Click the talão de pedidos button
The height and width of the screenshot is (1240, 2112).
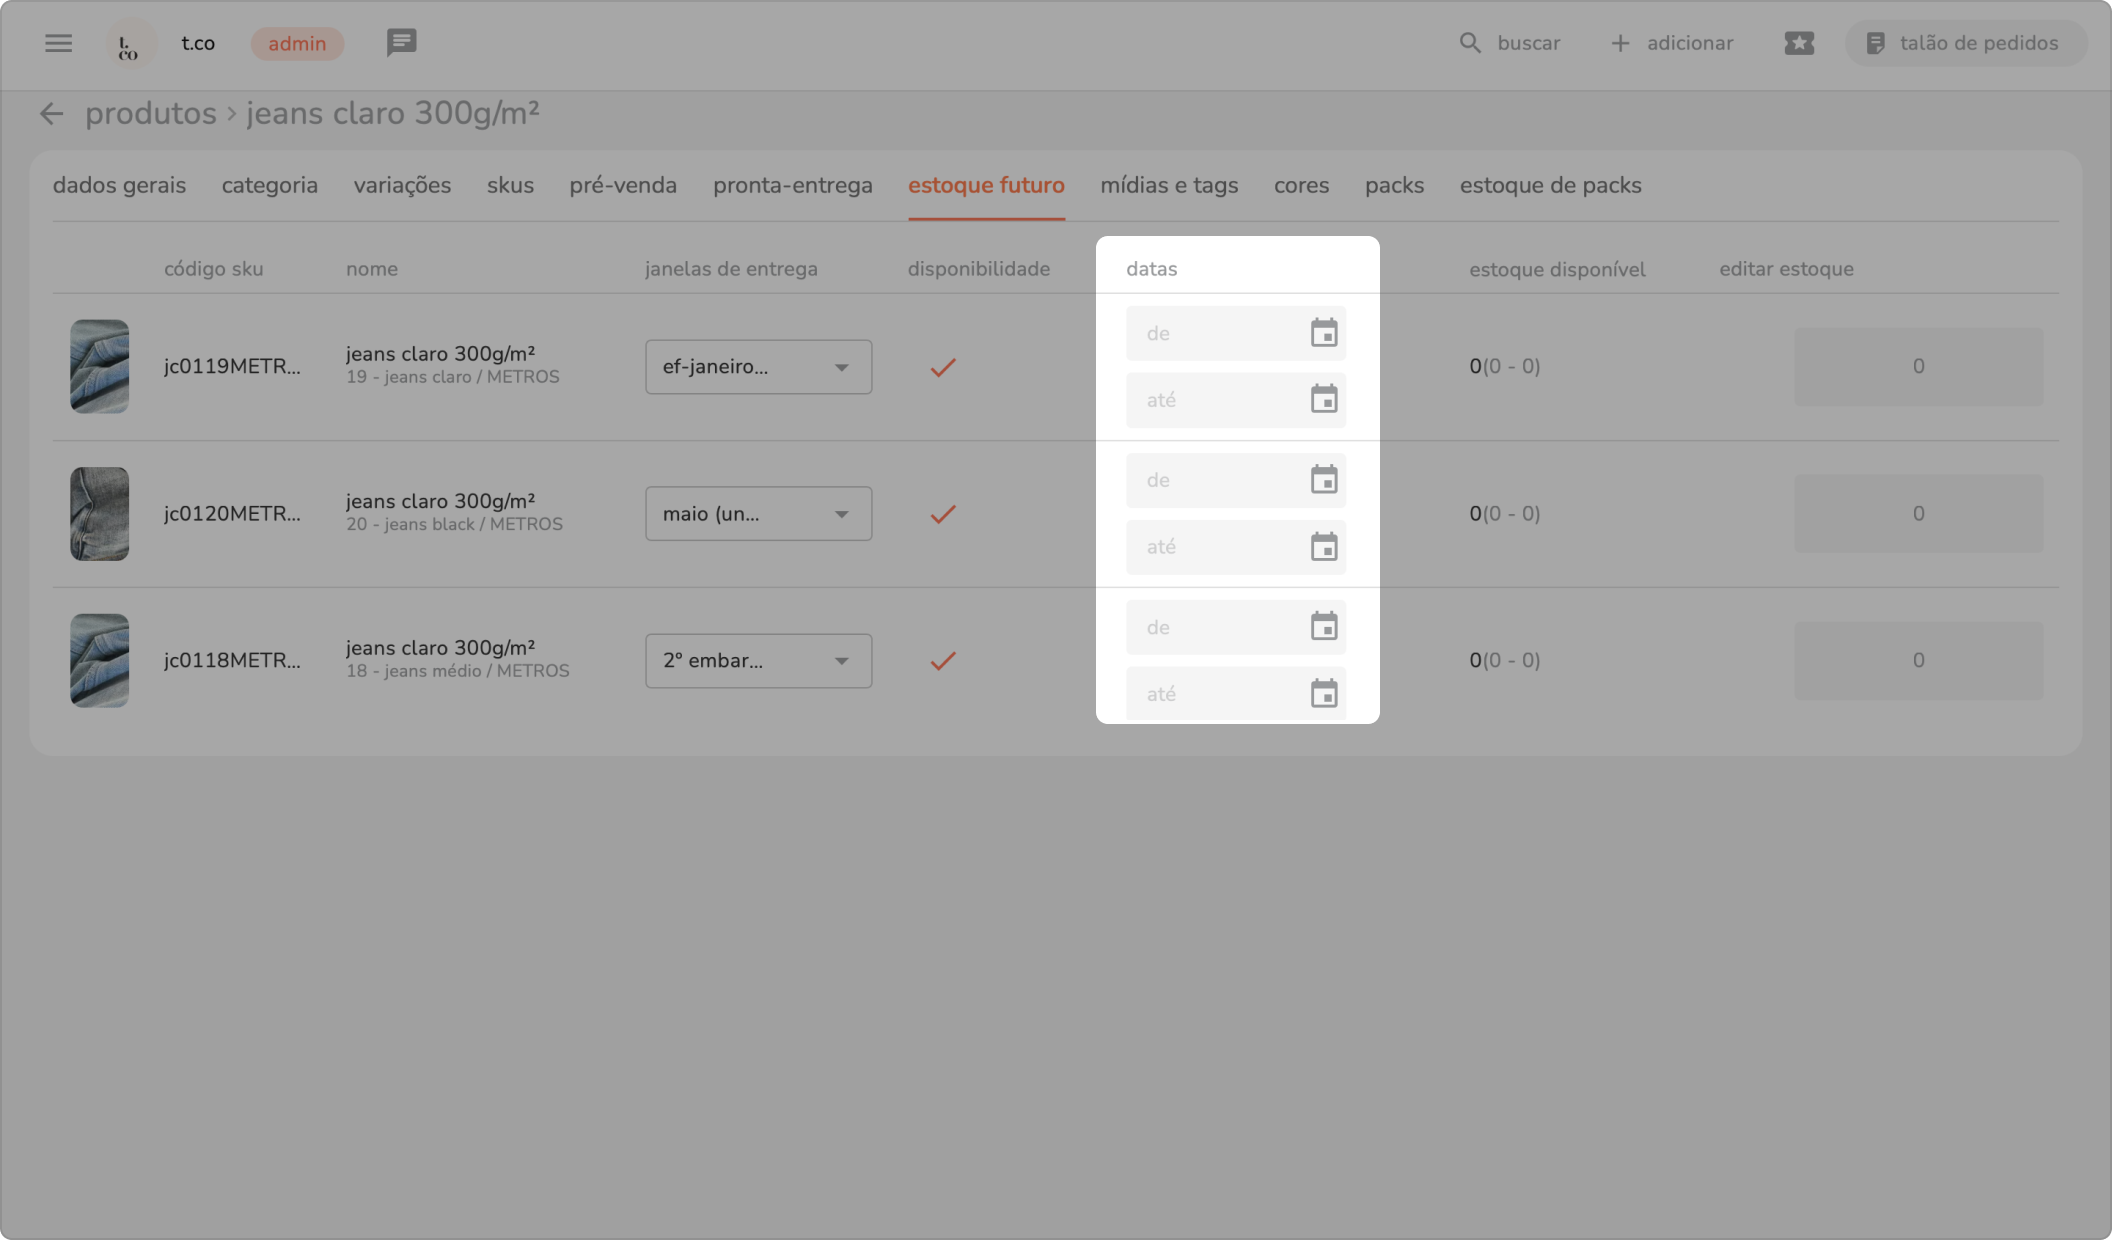click(x=1965, y=43)
